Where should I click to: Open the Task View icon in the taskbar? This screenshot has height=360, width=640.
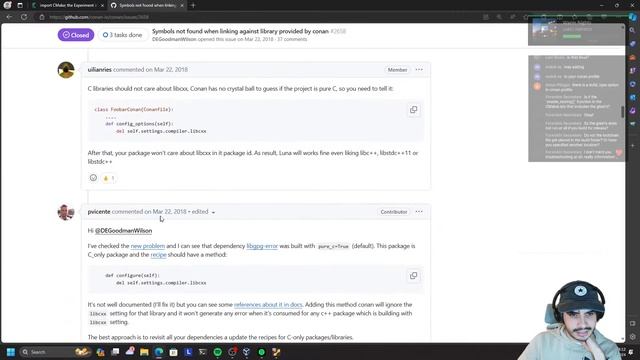tap(115, 352)
